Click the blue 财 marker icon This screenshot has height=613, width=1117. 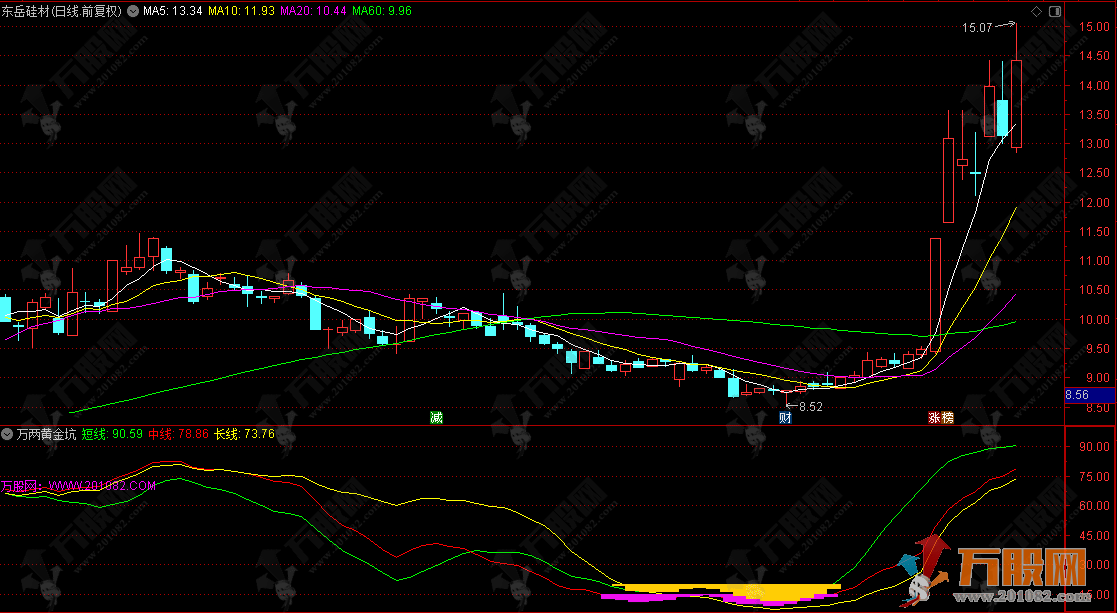click(785, 416)
